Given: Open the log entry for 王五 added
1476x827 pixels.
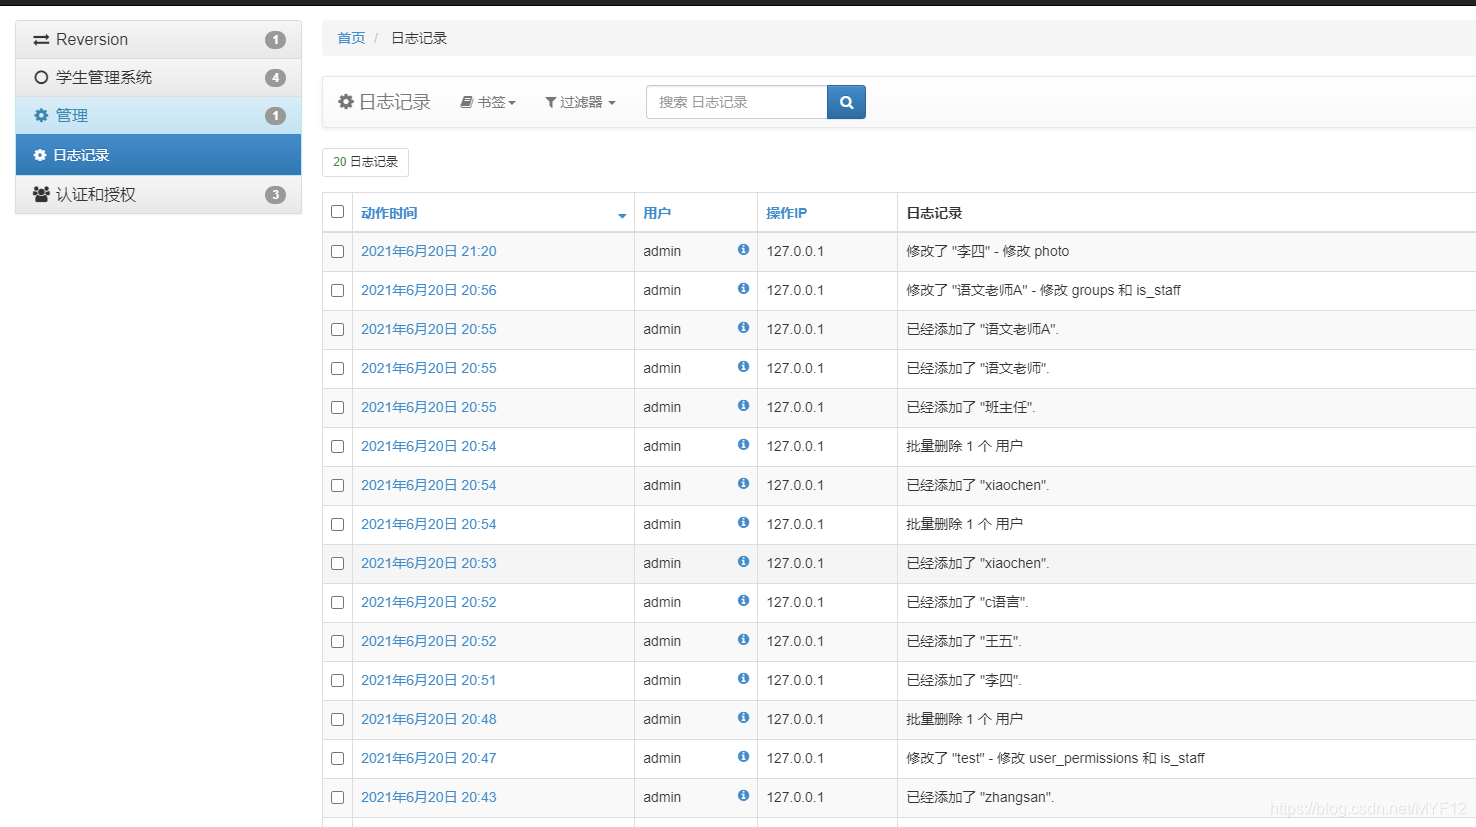Looking at the screenshot, I should tap(429, 641).
